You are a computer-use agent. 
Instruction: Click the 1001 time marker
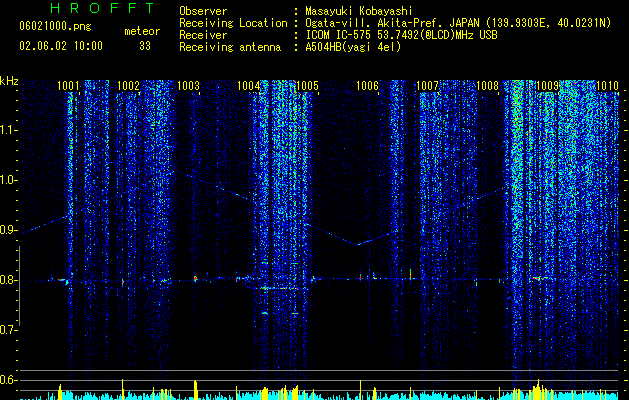point(68,85)
